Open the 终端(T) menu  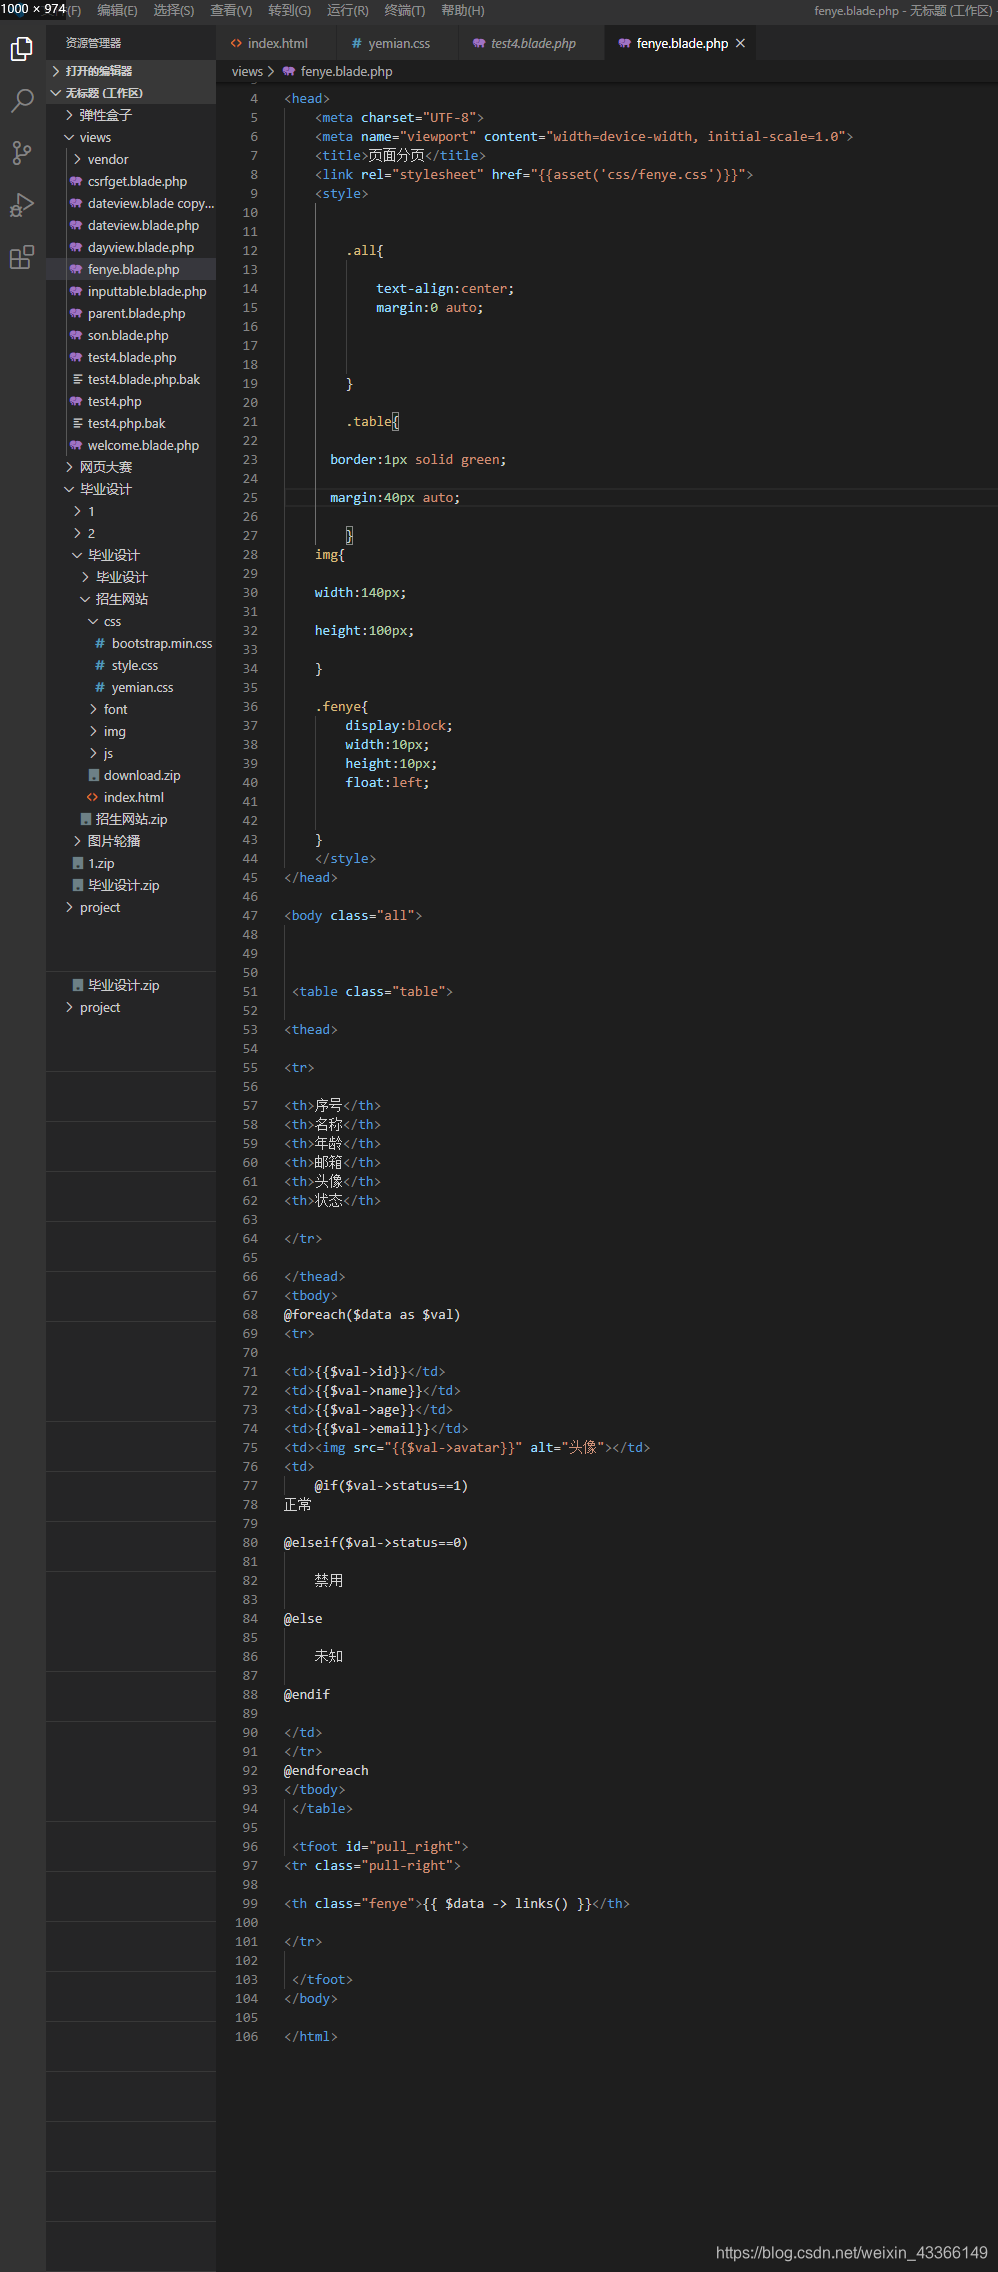405,10
